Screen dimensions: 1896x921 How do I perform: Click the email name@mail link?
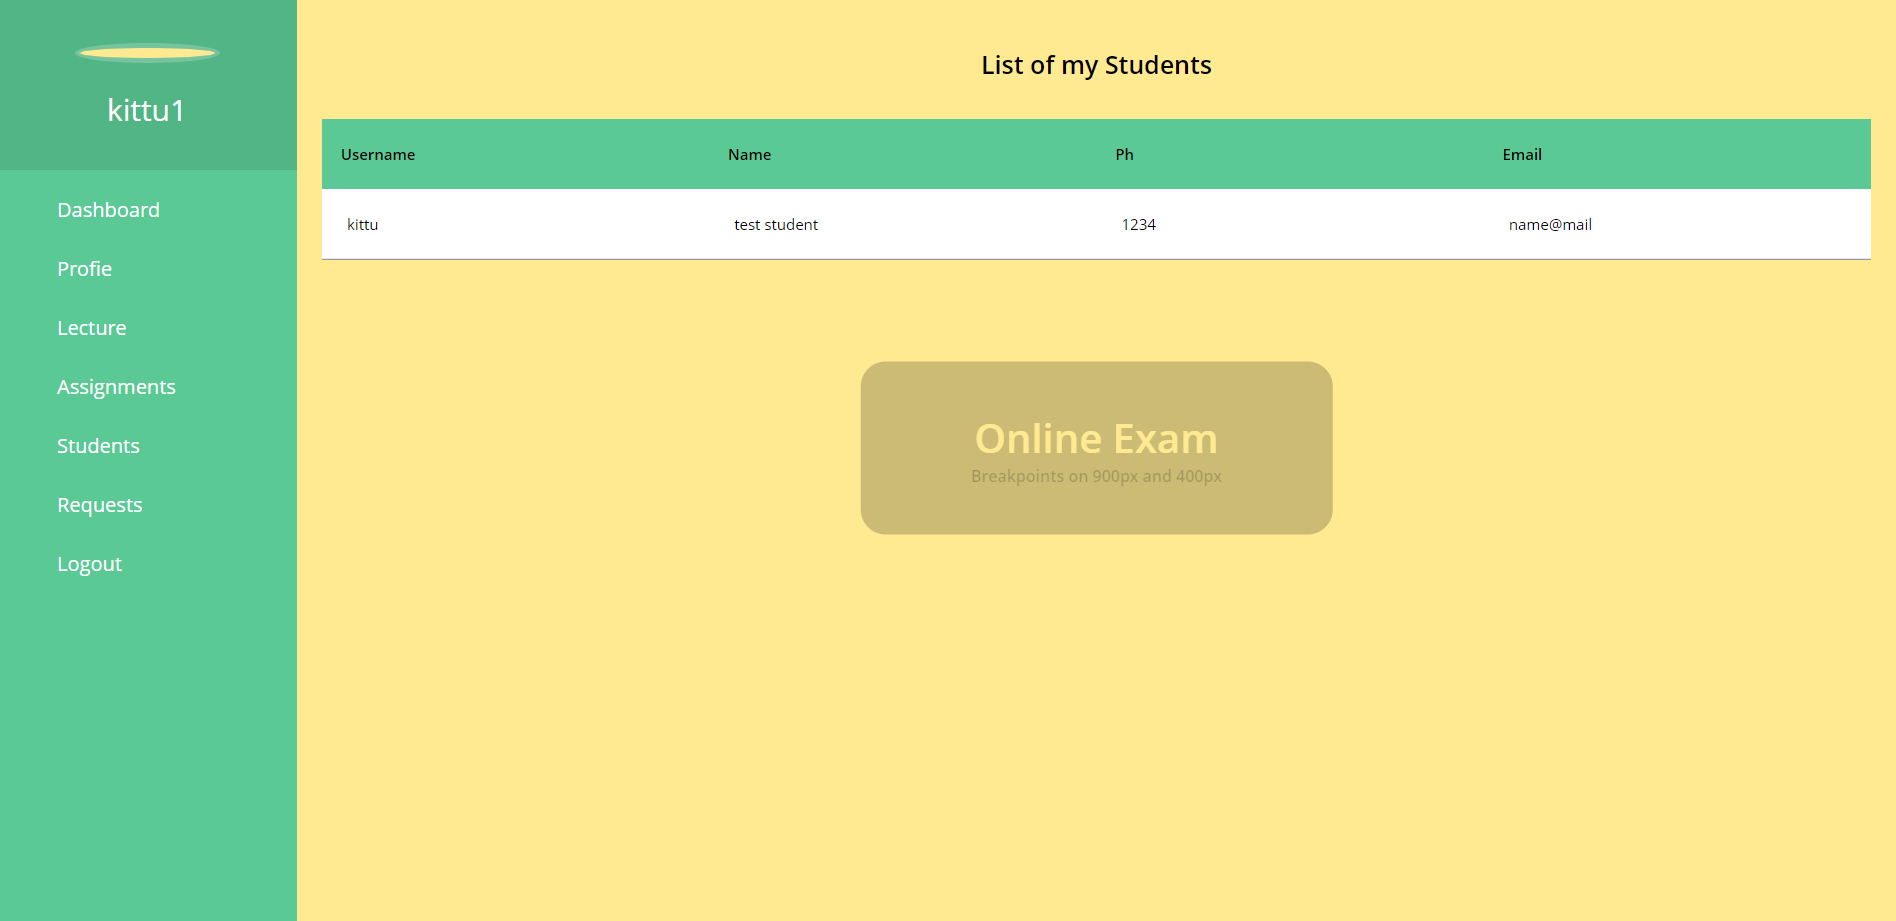(1549, 224)
